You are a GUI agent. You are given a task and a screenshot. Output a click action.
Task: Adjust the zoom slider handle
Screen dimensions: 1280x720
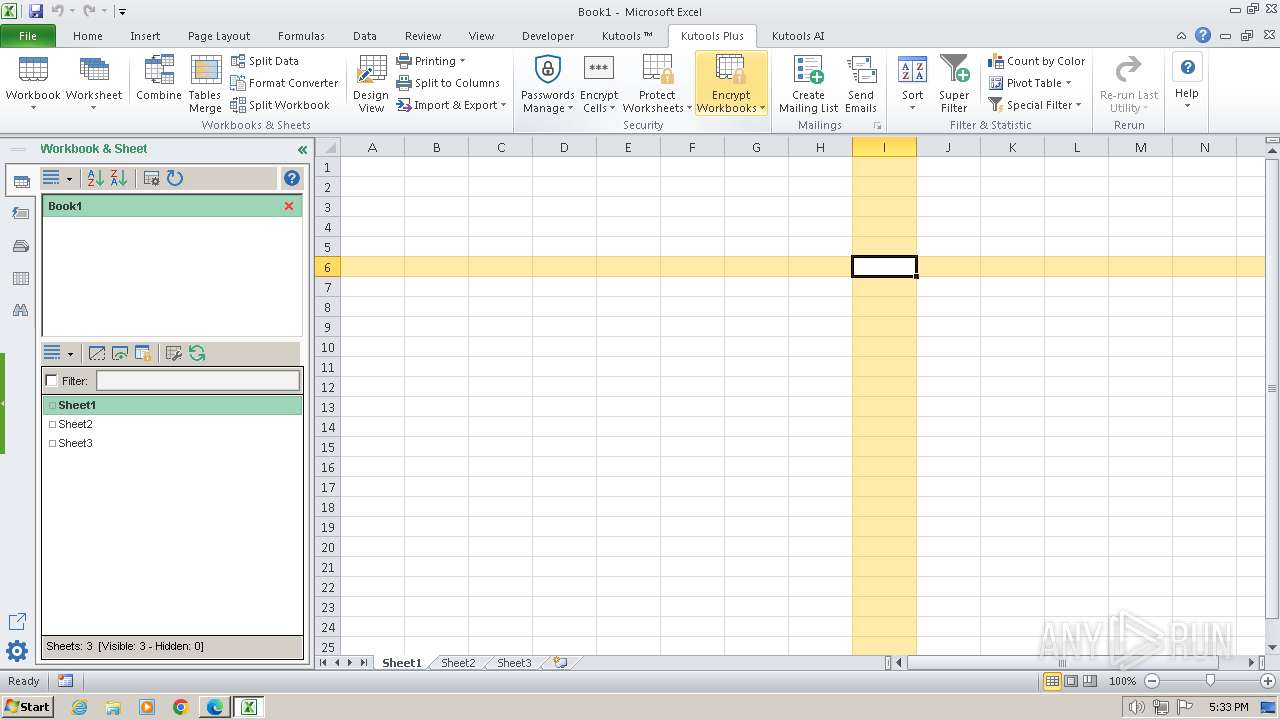pos(1210,681)
